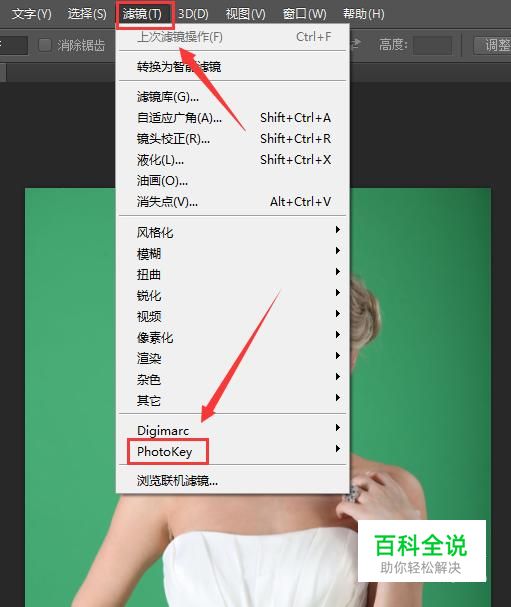The height and width of the screenshot is (607, 511).
Task: Open the Digimarc submenu
Action: (233, 430)
